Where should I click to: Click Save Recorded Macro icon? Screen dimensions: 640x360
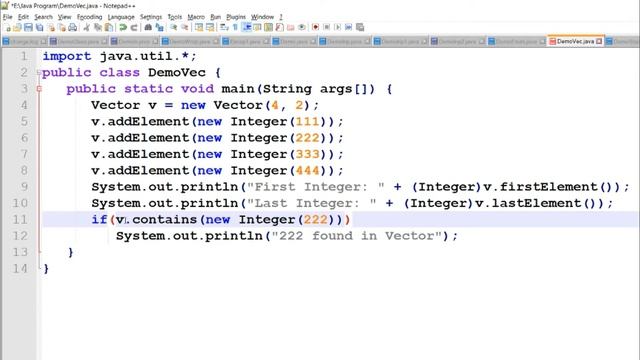tap(360, 27)
